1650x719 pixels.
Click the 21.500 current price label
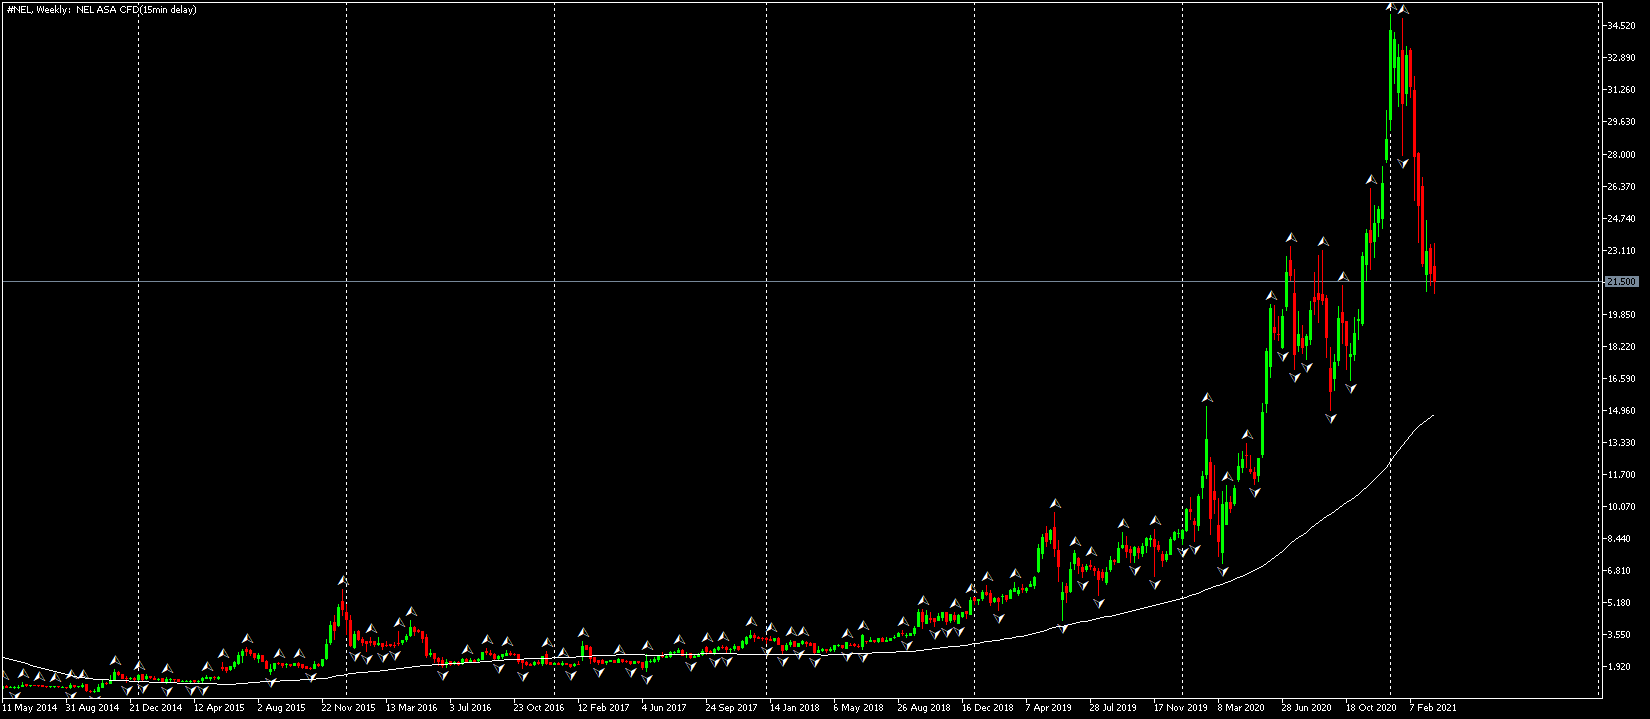pyautogui.click(x=1620, y=282)
